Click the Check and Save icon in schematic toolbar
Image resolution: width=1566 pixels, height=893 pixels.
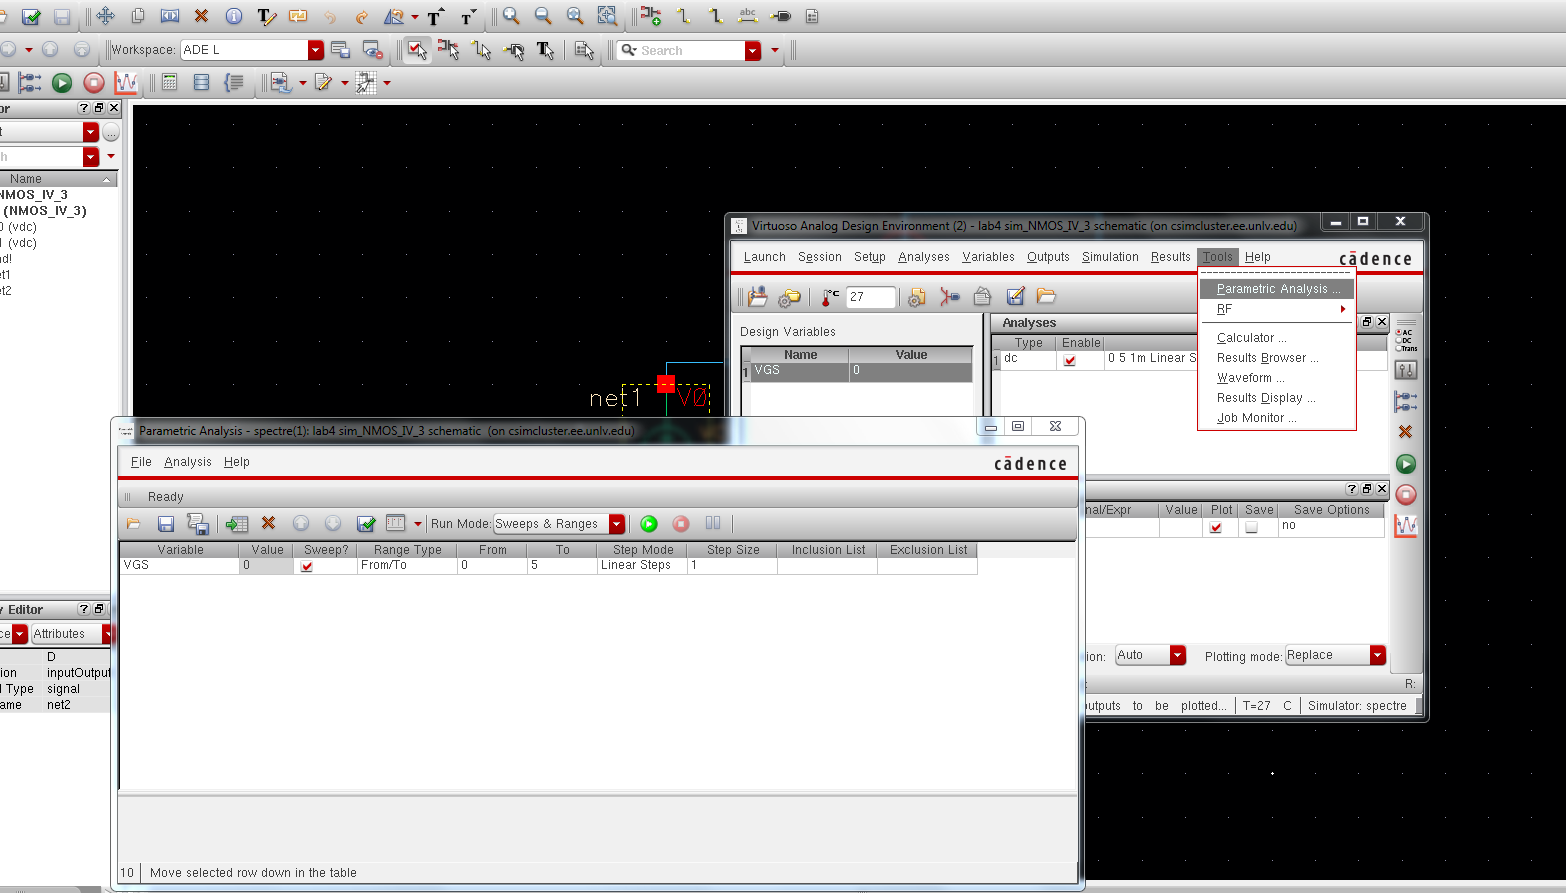click(x=31, y=16)
